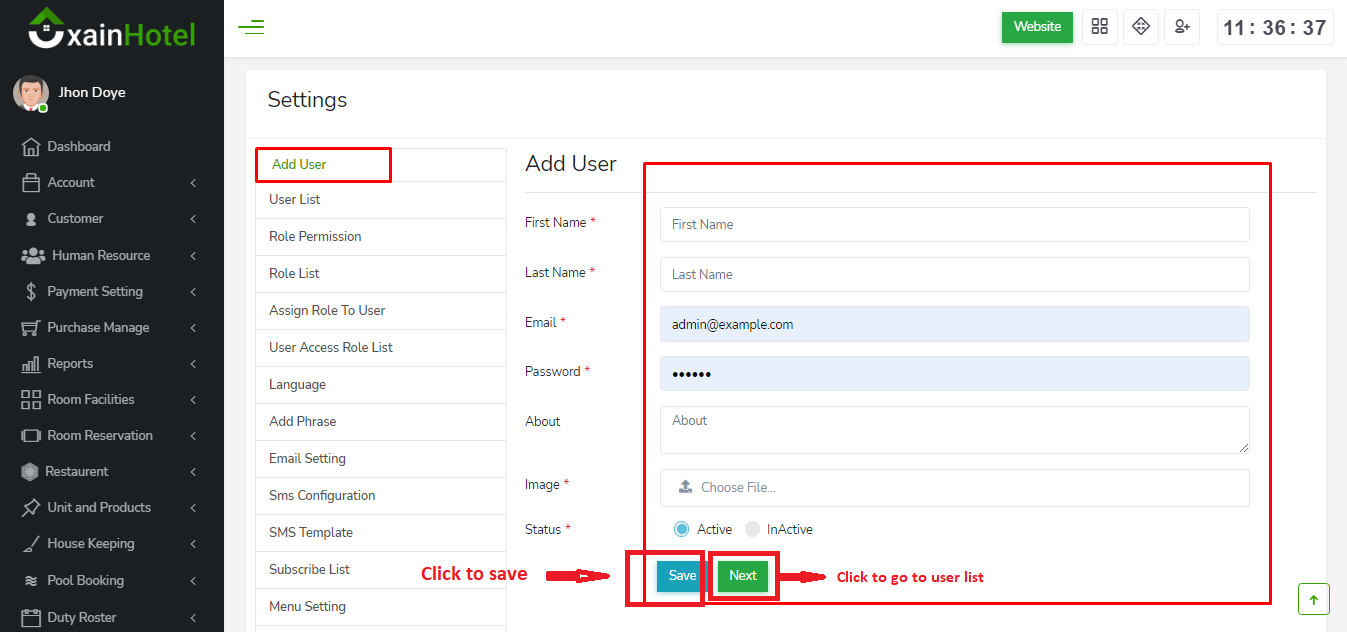Viewport: 1347px width, 632px height.
Task: Click the green Next button
Action: 743,576
